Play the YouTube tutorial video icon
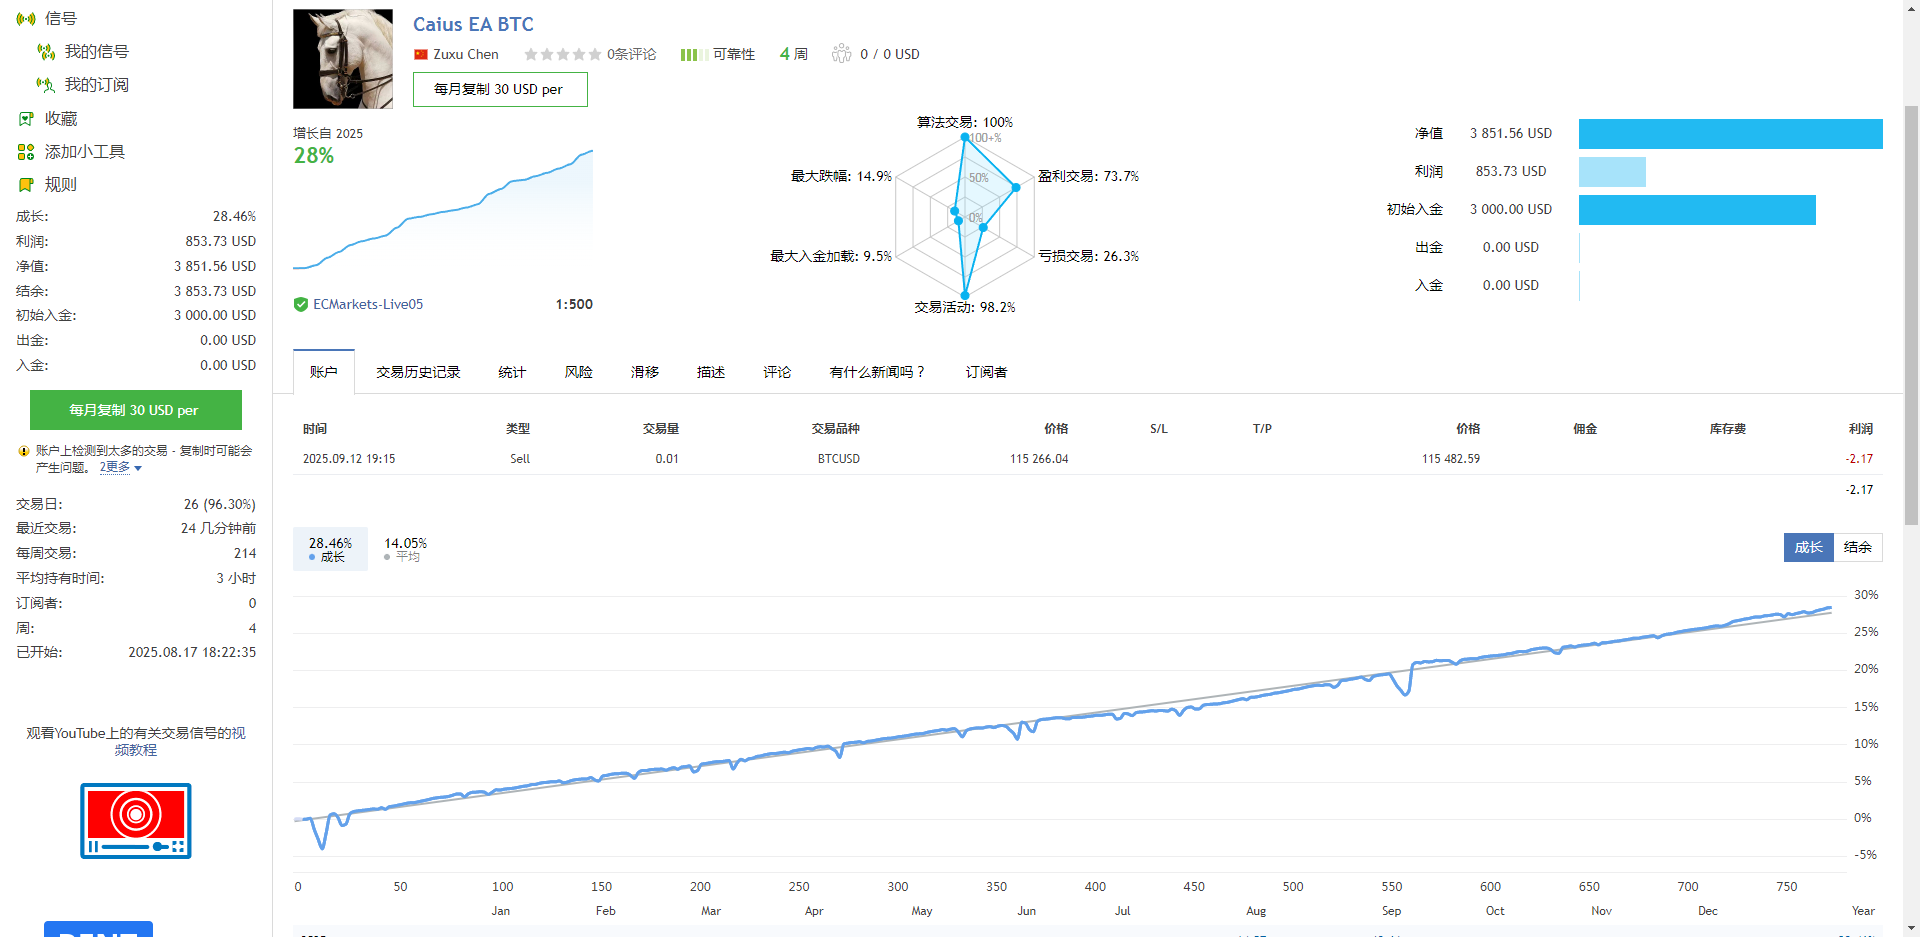 point(136,821)
